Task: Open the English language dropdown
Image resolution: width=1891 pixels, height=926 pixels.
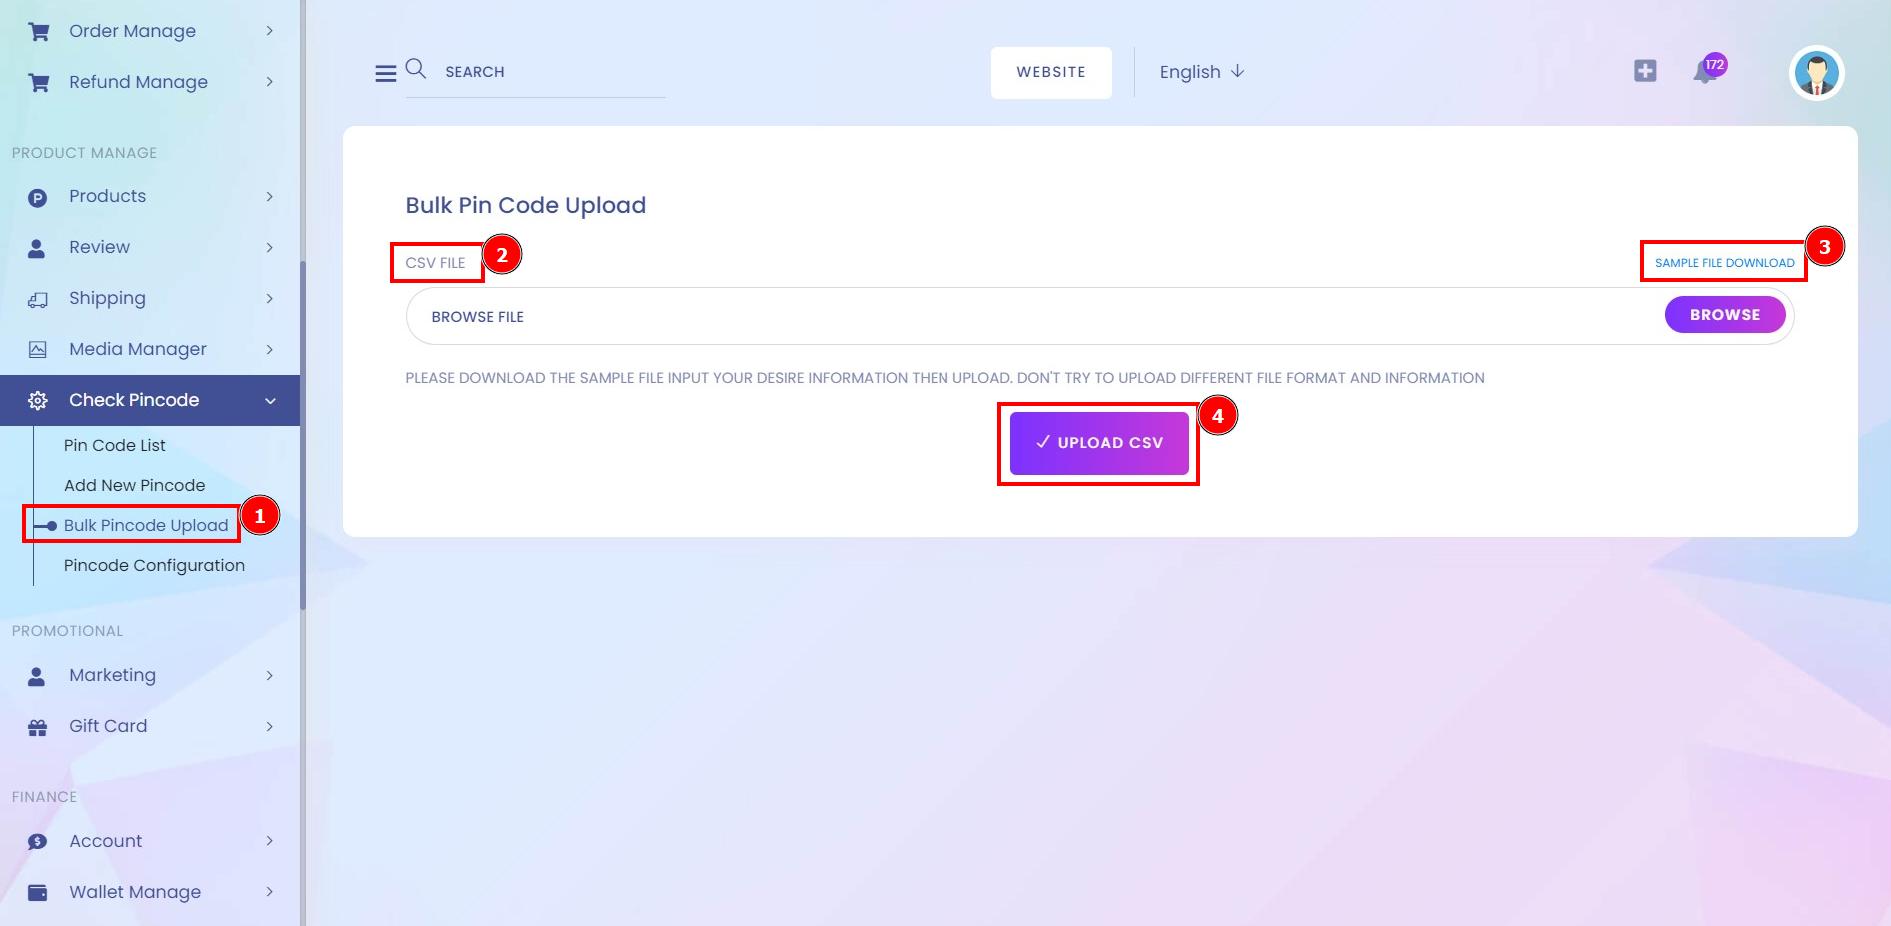Action: (x=1201, y=72)
